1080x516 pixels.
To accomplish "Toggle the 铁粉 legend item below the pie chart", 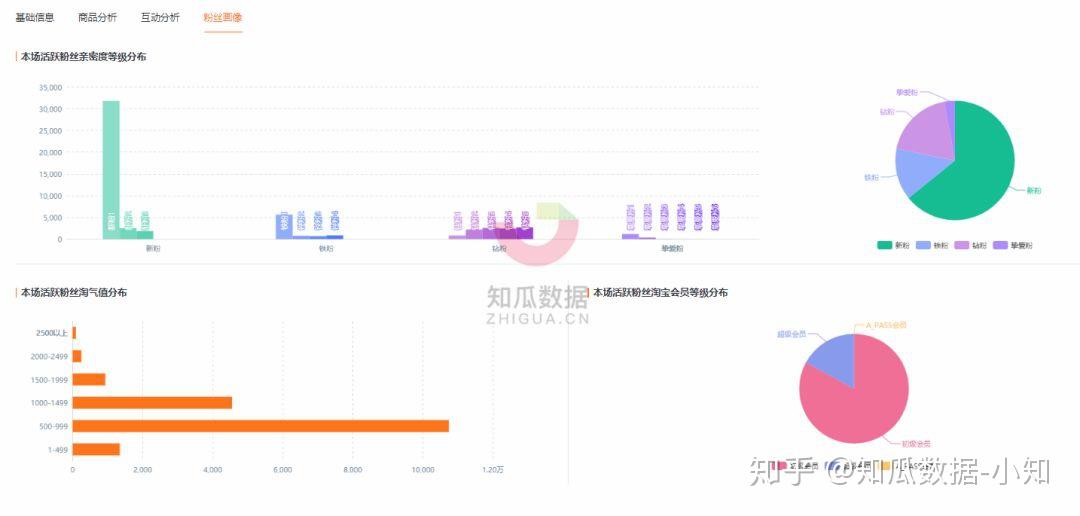I will 933,245.
